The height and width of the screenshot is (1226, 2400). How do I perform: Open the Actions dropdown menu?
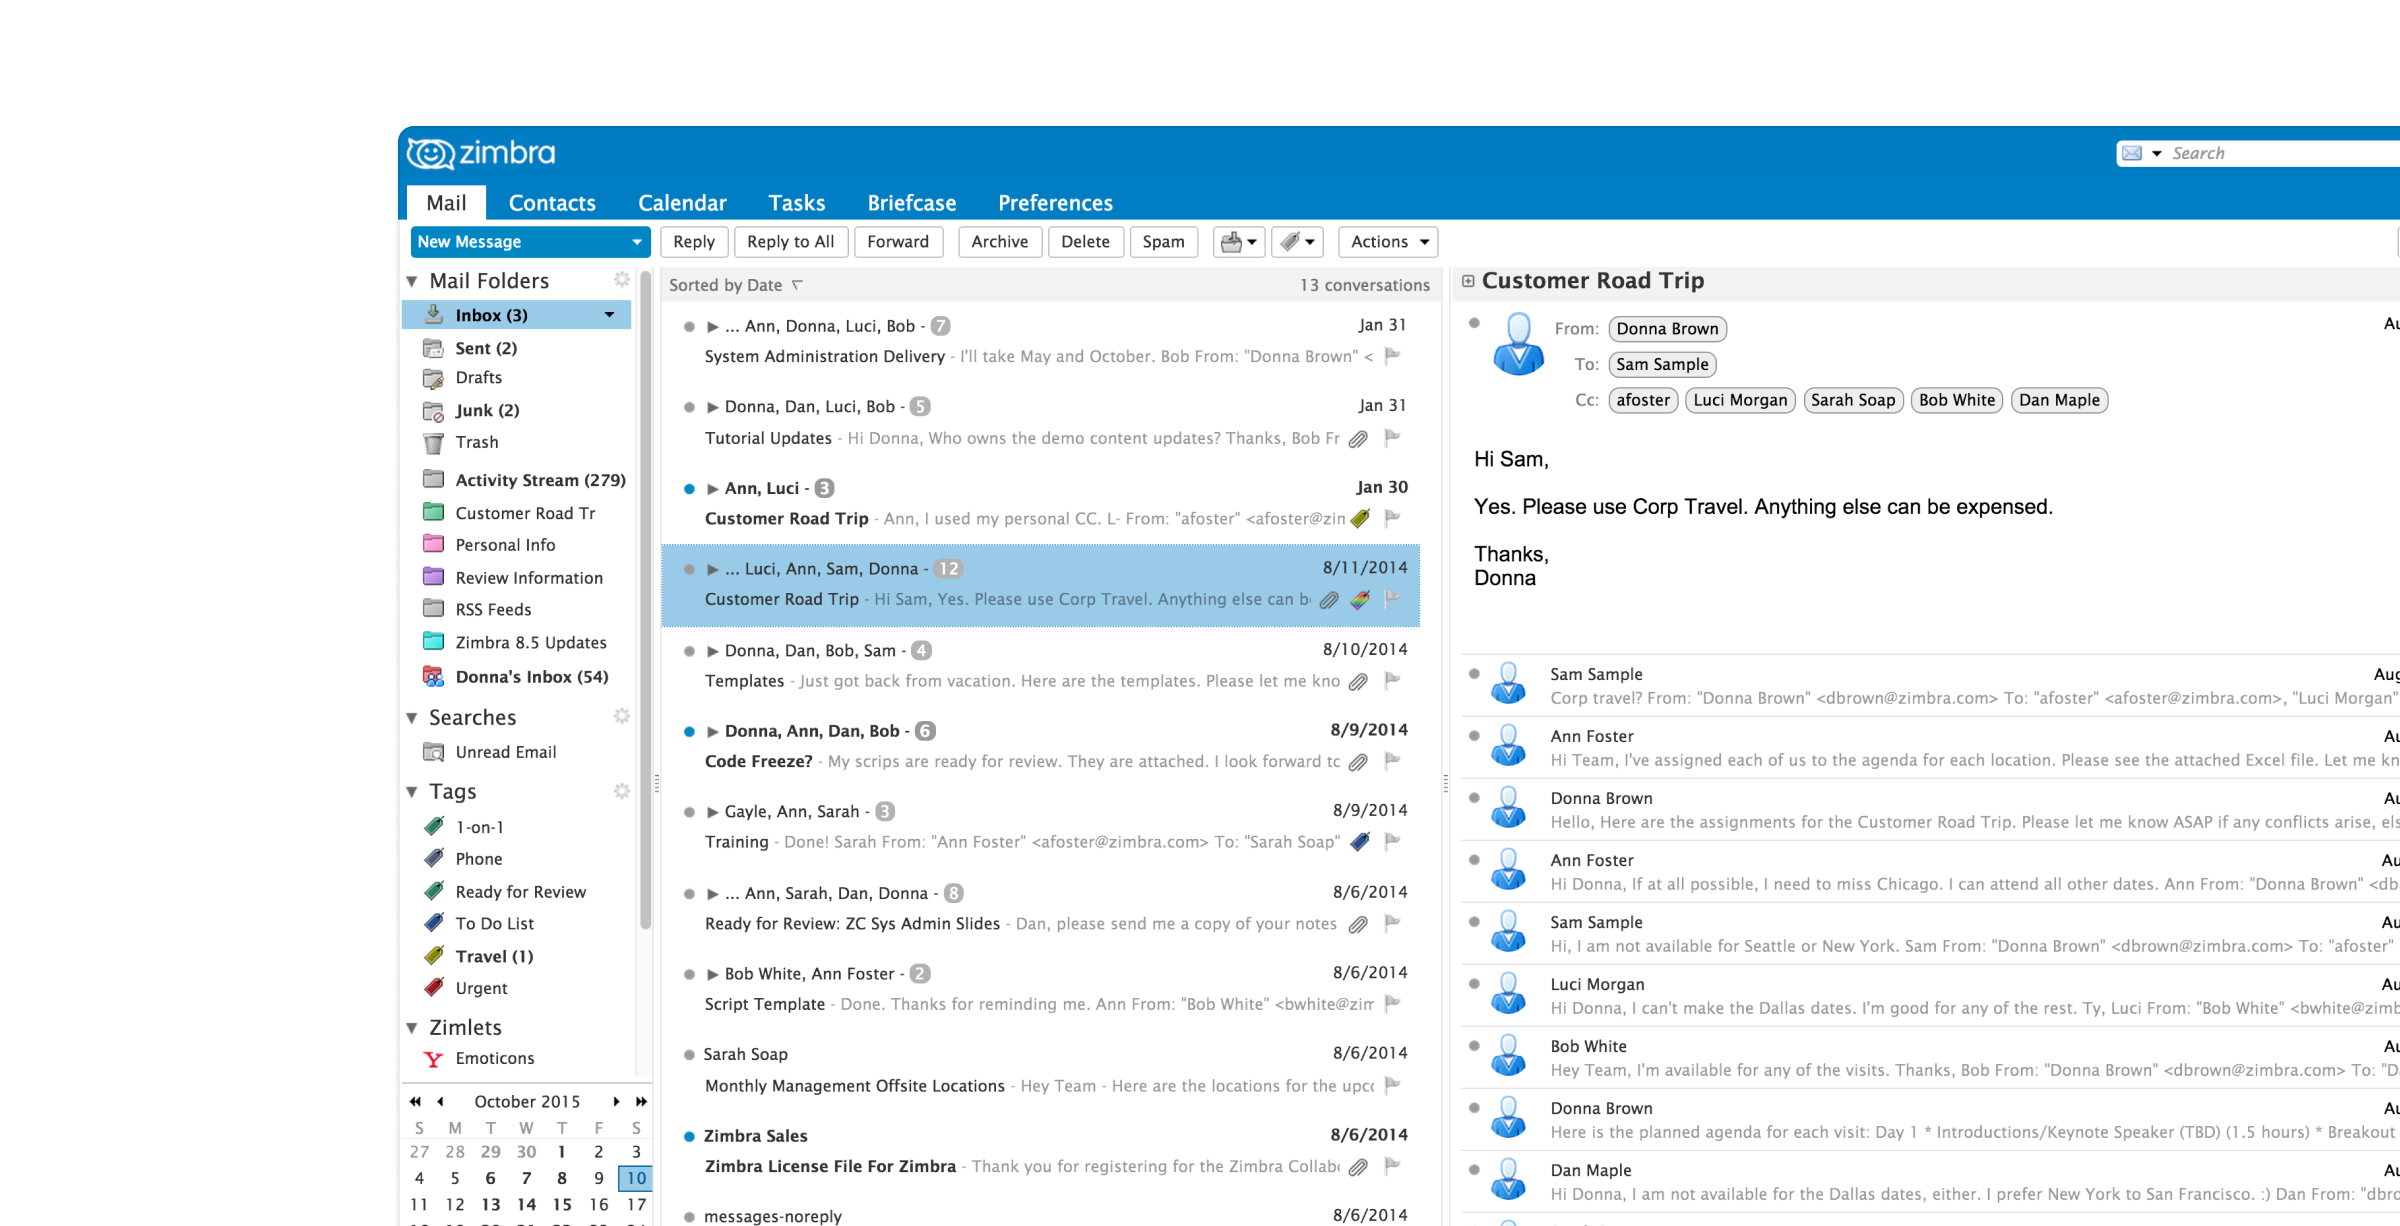tap(1388, 242)
